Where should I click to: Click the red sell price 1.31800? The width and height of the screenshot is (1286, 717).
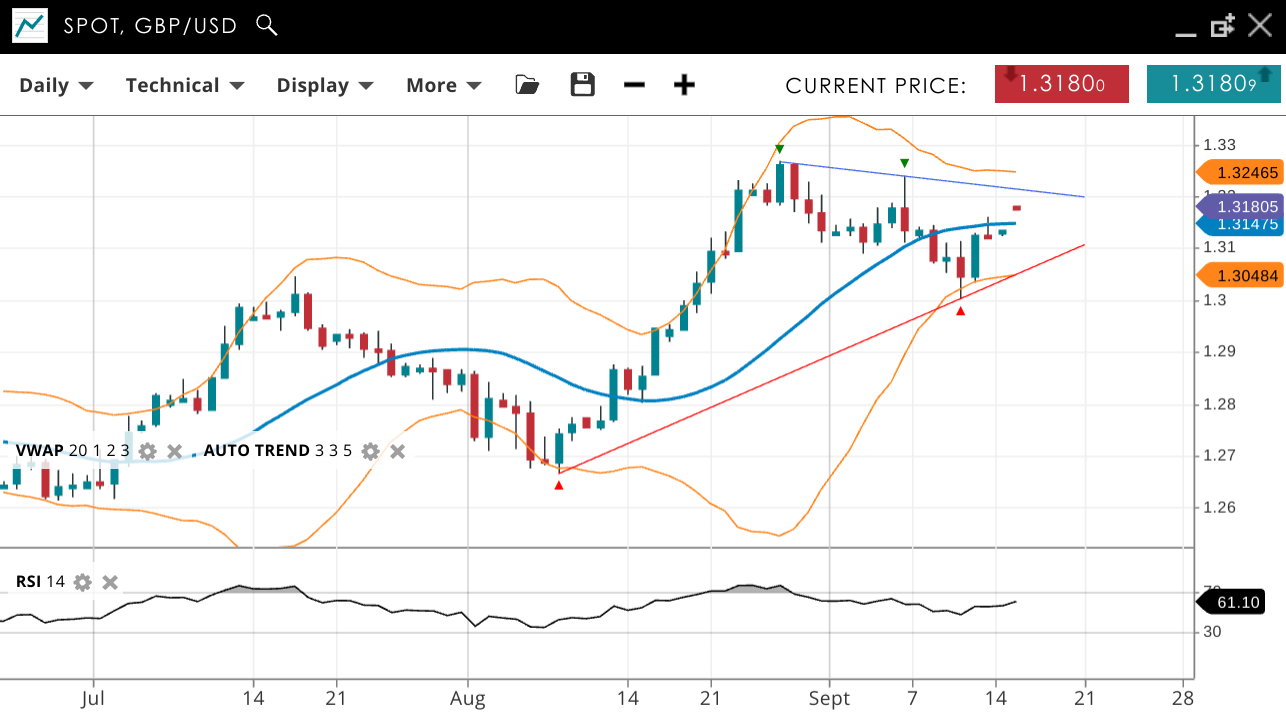pyautogui.click(x=1061, y=84)
